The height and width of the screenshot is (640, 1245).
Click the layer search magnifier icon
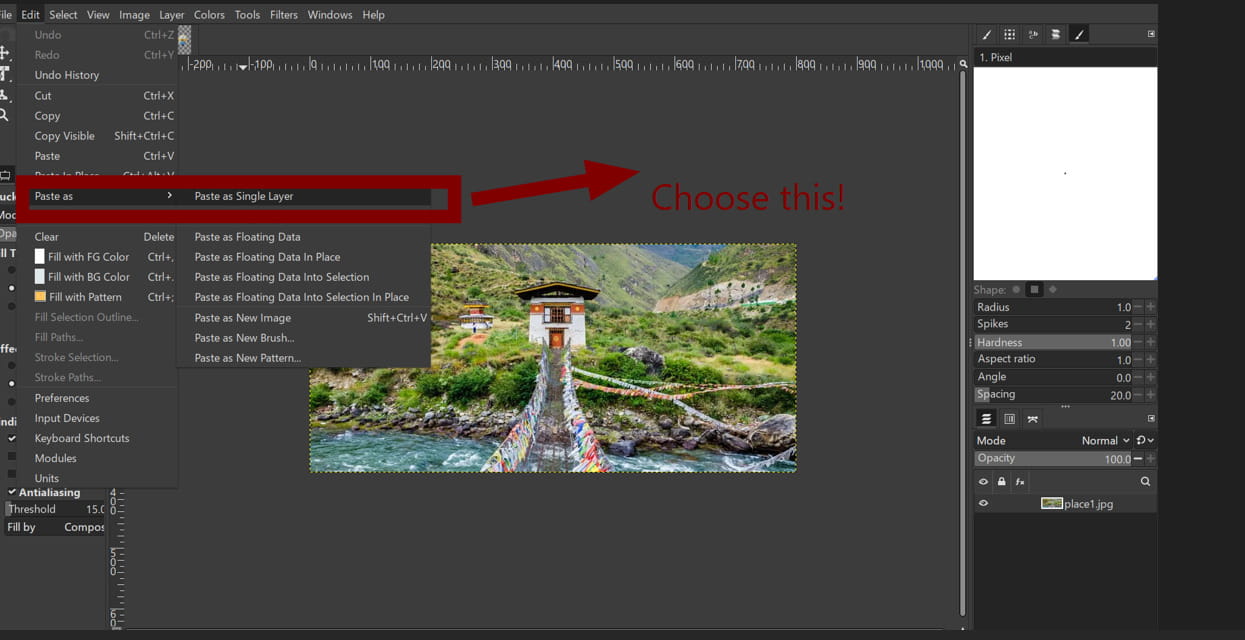tap(1146, 481)
